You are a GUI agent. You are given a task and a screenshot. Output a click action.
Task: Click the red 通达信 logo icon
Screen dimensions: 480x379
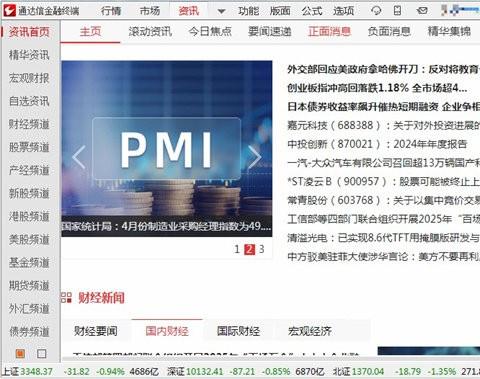(x=9, y=10)
